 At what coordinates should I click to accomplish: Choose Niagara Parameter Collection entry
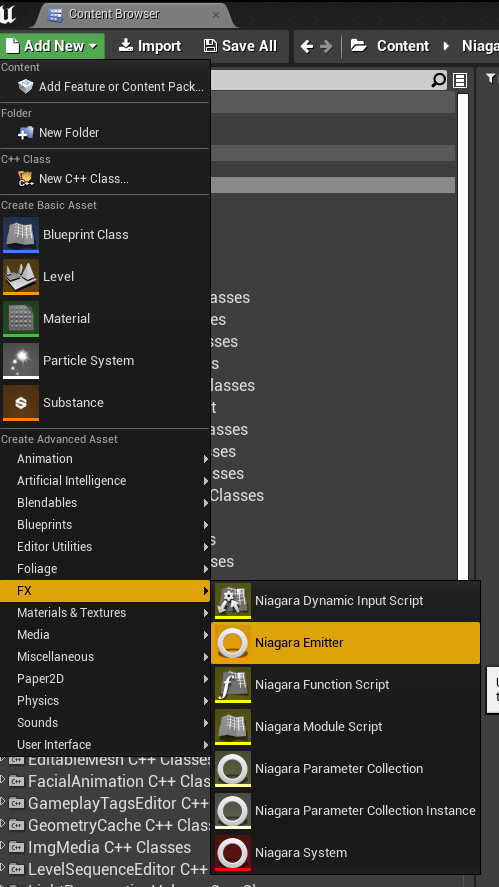point(346,769)
